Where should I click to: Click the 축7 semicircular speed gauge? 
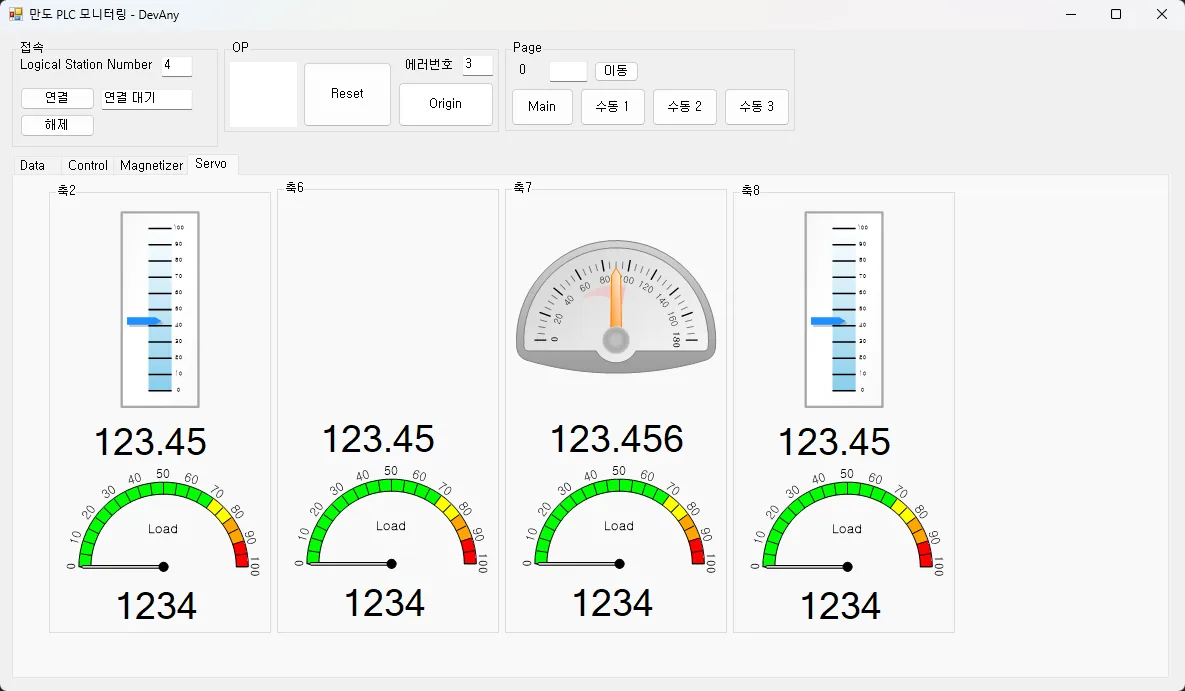[616, 307]
